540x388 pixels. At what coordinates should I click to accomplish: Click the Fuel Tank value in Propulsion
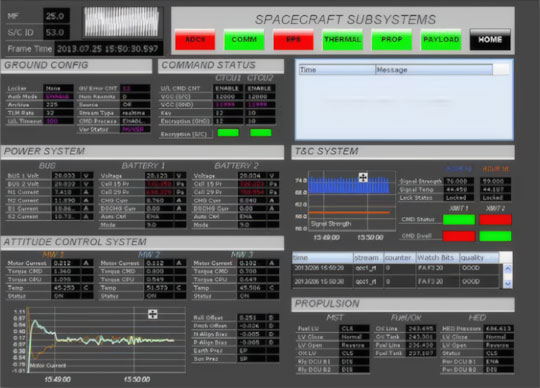click(422, 353)
